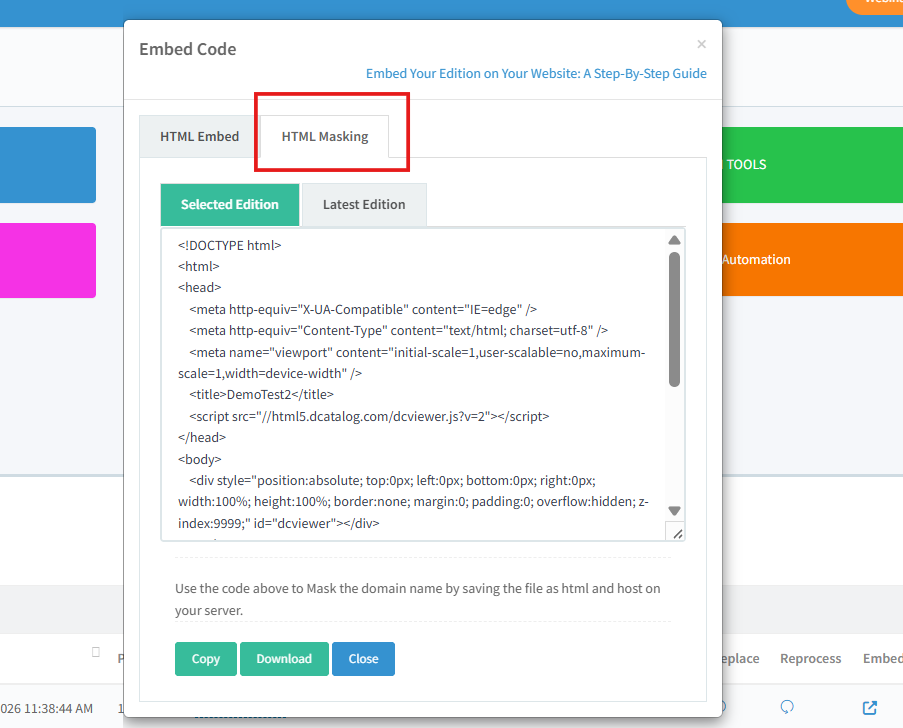Close the Embed Code dialog with X
This screenshot has width=903, height=728.
[701, 44]
